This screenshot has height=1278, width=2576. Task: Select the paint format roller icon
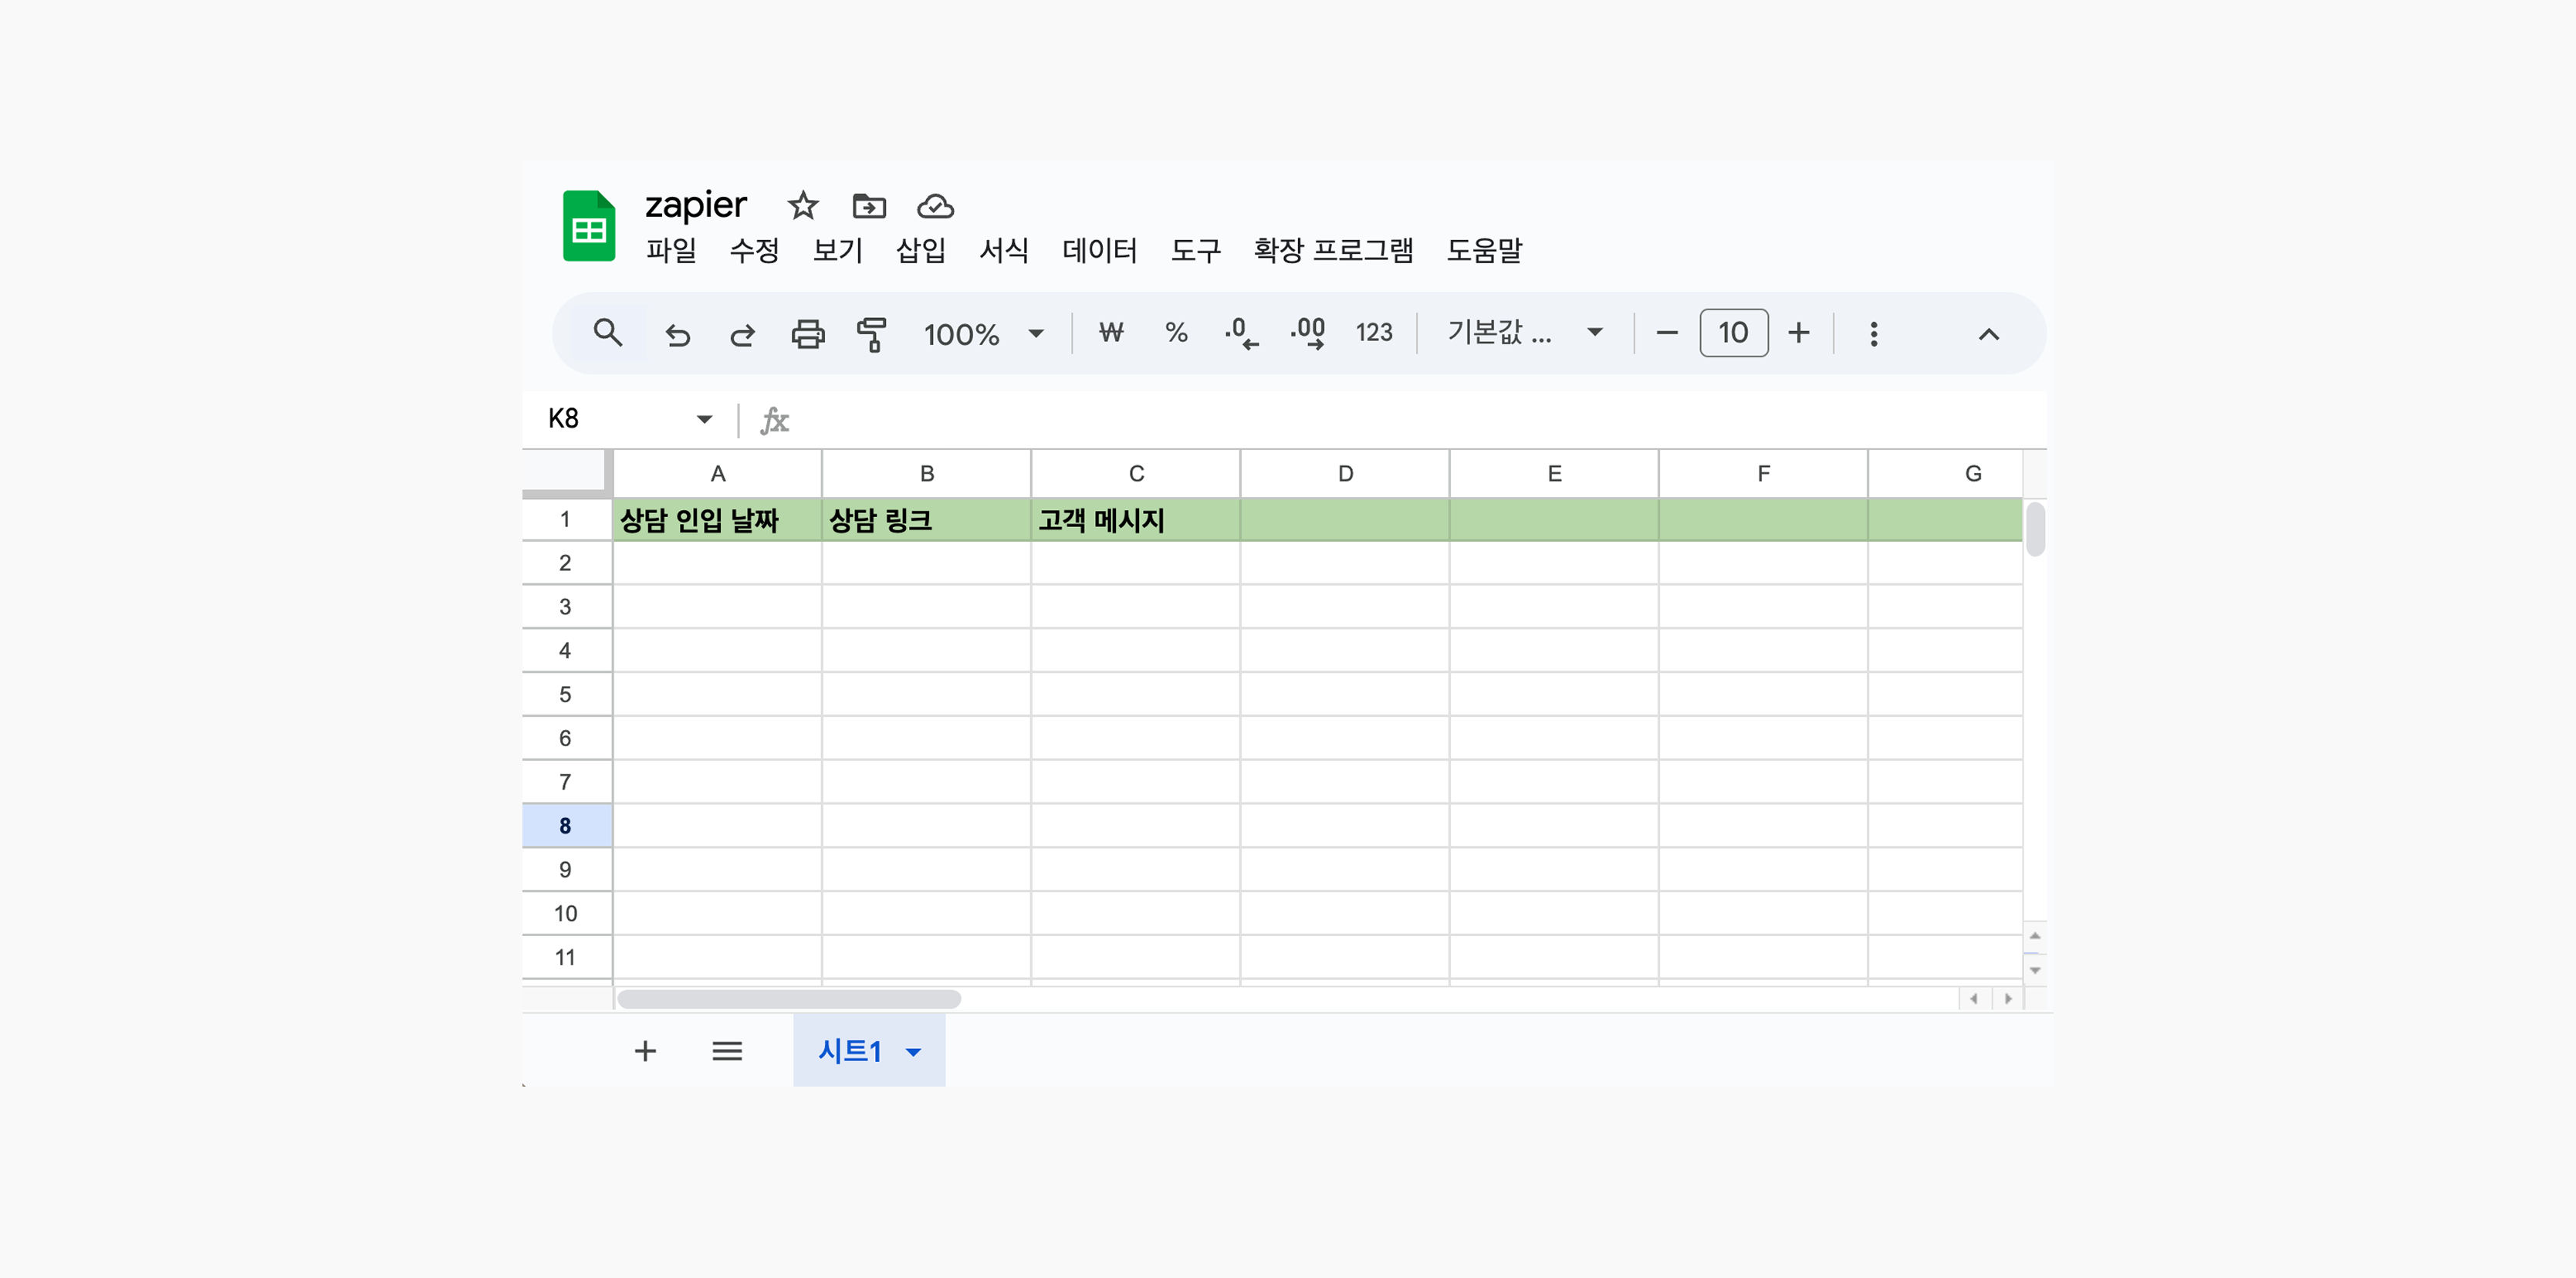(871, 334)
